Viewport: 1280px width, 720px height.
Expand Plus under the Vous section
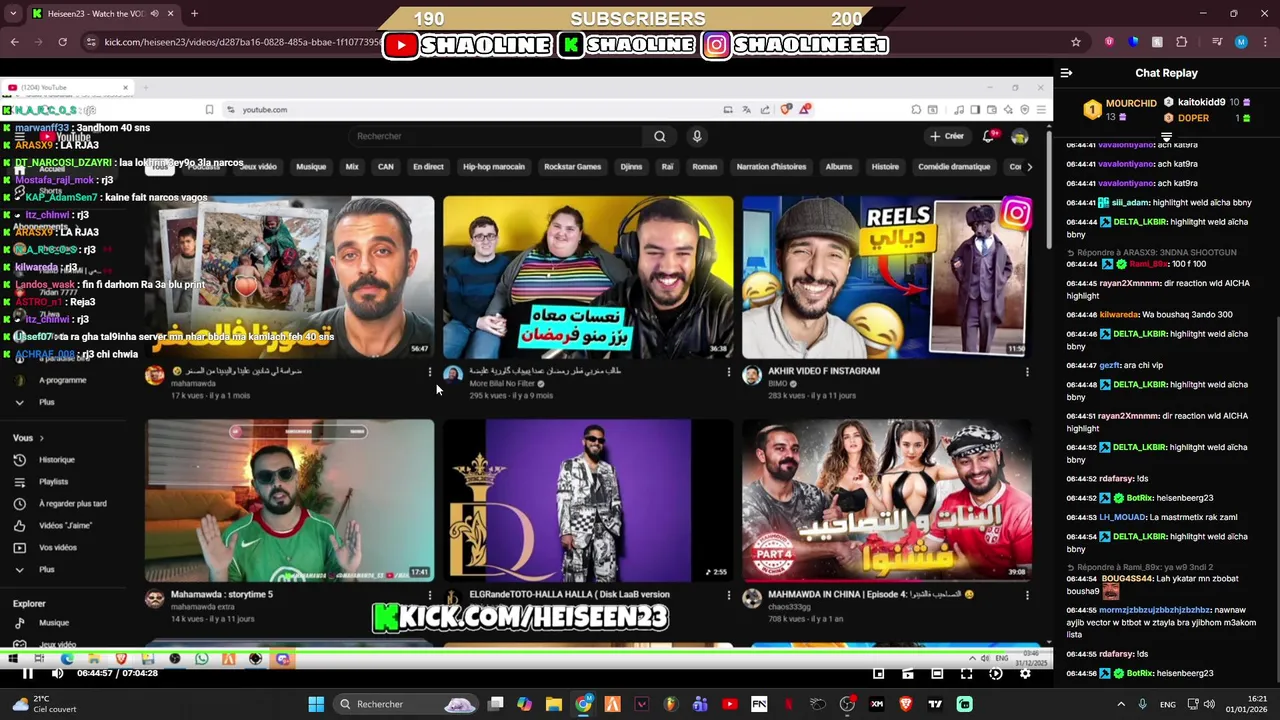pyautogui.click(x=35, y=570)
